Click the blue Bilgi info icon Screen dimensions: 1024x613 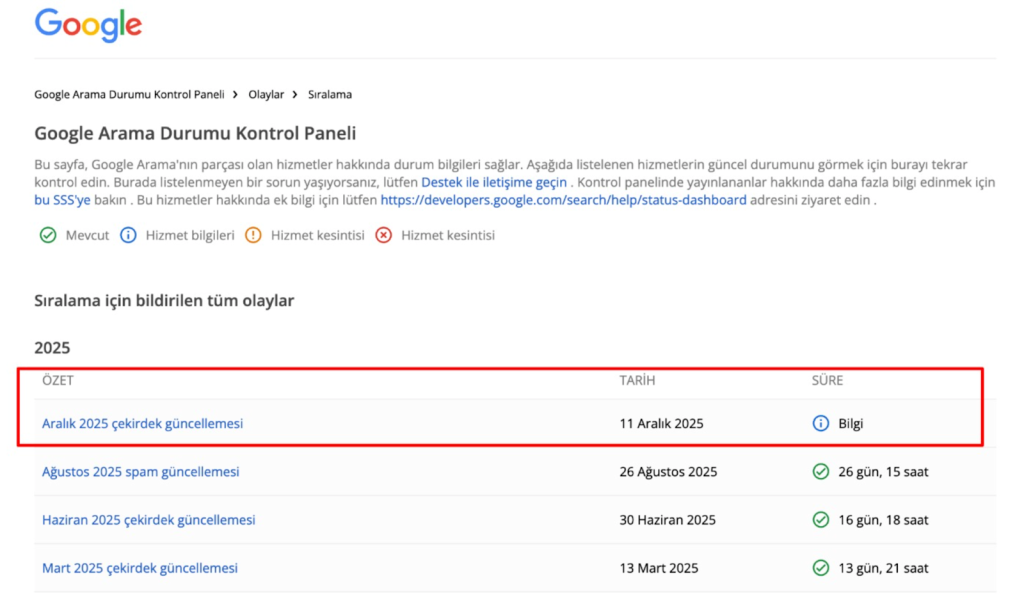[x=821, y=424]
